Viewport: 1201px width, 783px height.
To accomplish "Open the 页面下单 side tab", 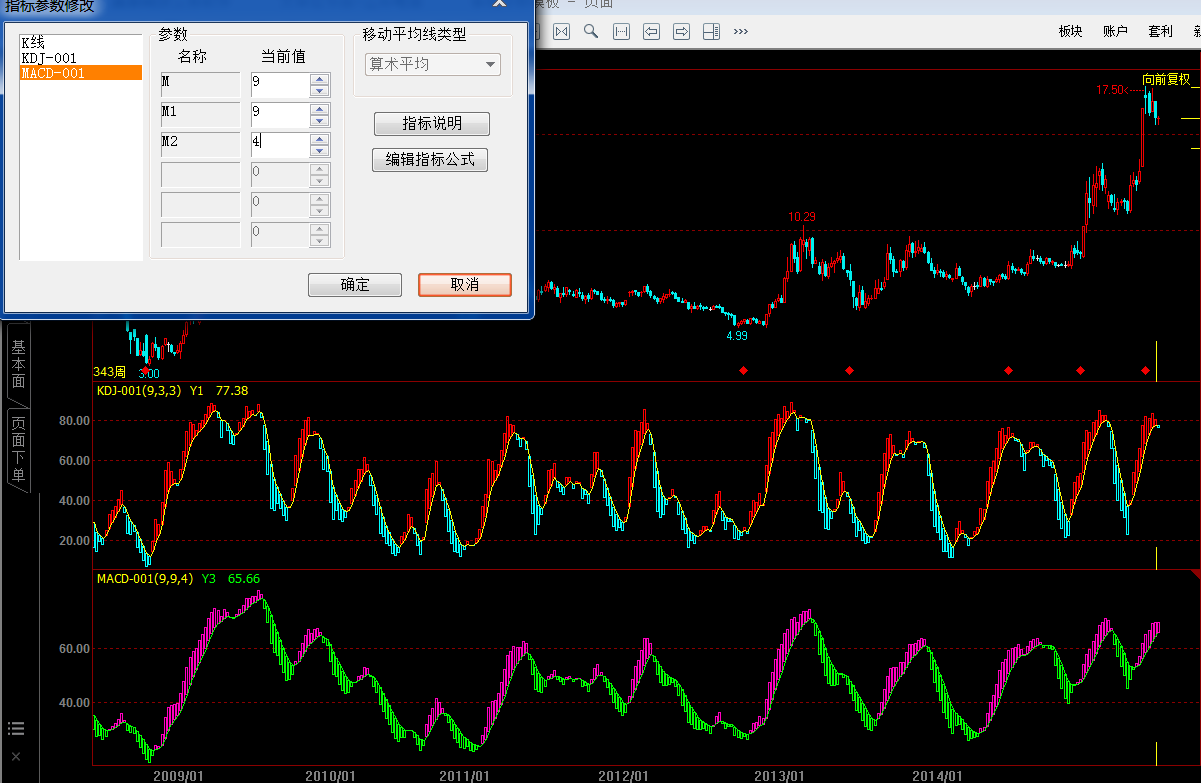I will tap(18, 450).
